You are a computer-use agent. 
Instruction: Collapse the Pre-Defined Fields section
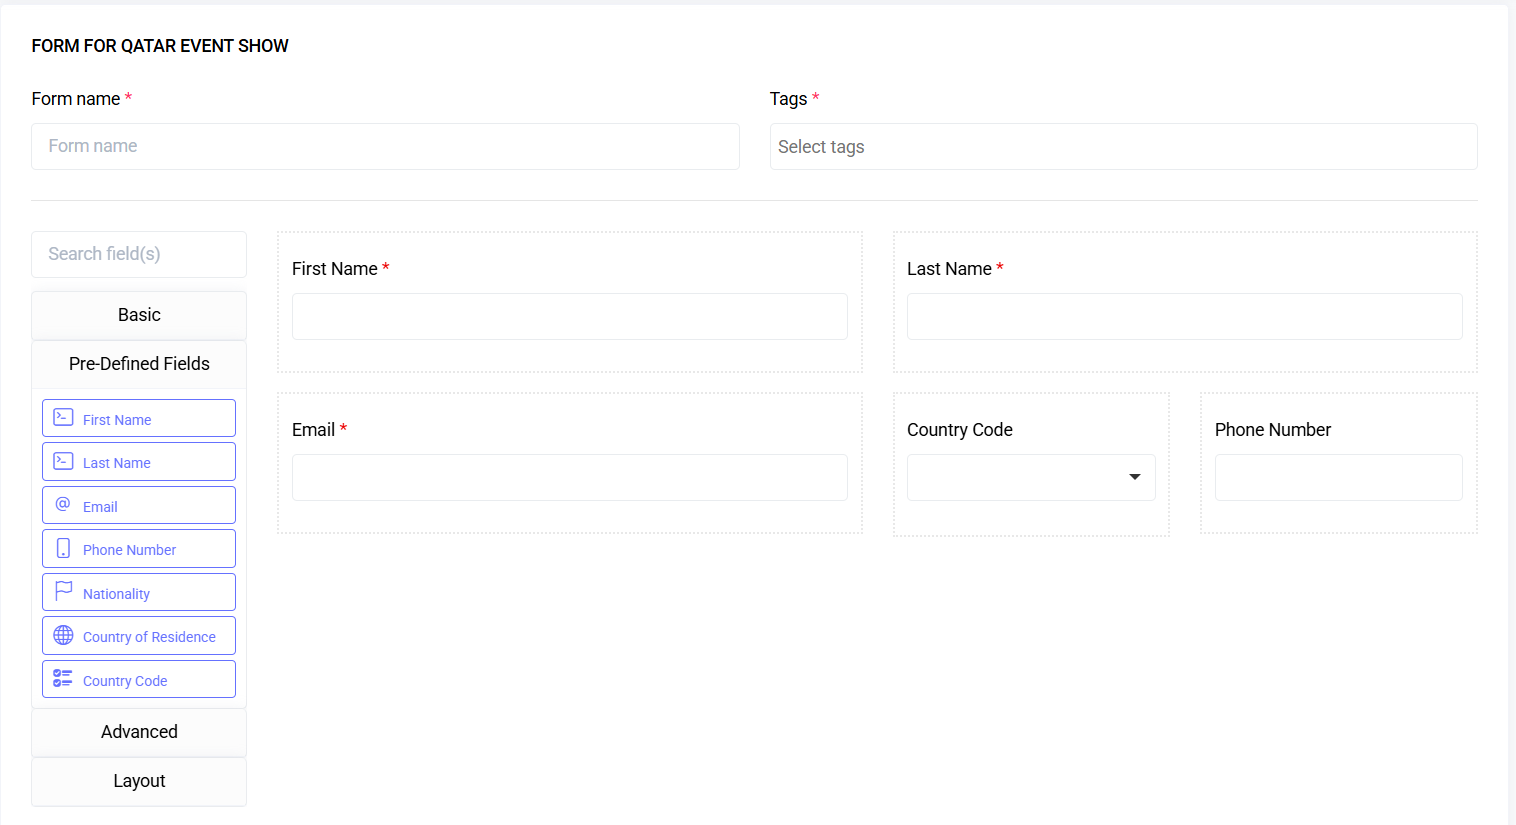138,364
